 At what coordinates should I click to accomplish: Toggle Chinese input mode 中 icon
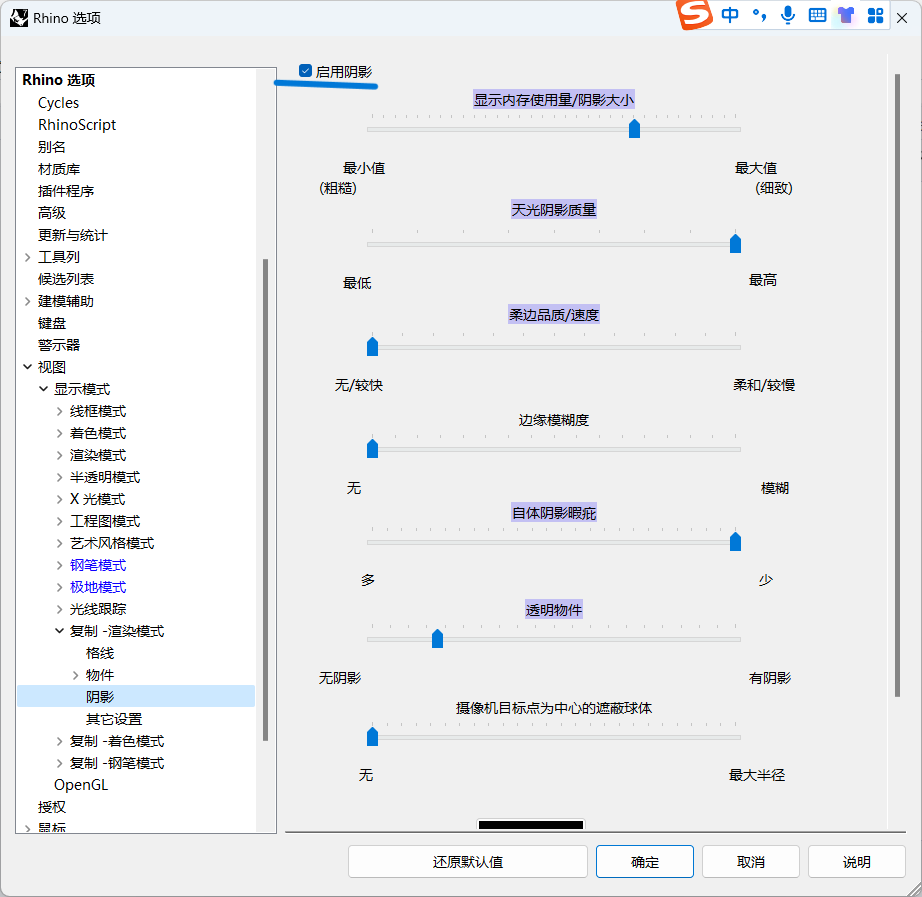click(x=730, y=15)
